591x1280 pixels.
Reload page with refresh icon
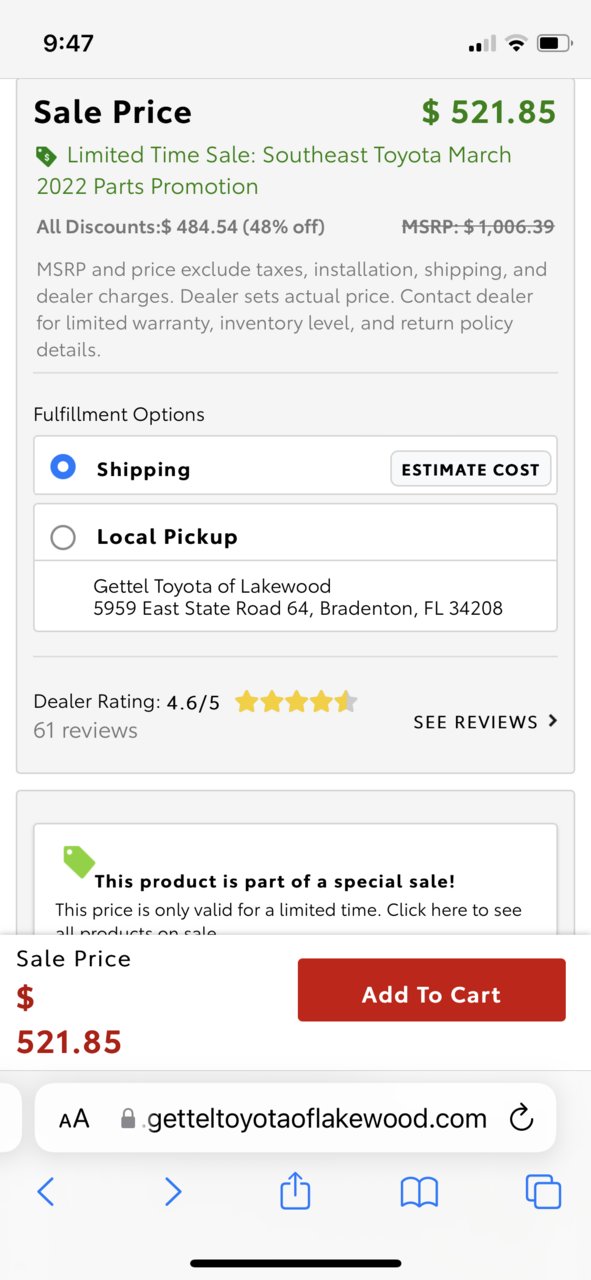521,1118
